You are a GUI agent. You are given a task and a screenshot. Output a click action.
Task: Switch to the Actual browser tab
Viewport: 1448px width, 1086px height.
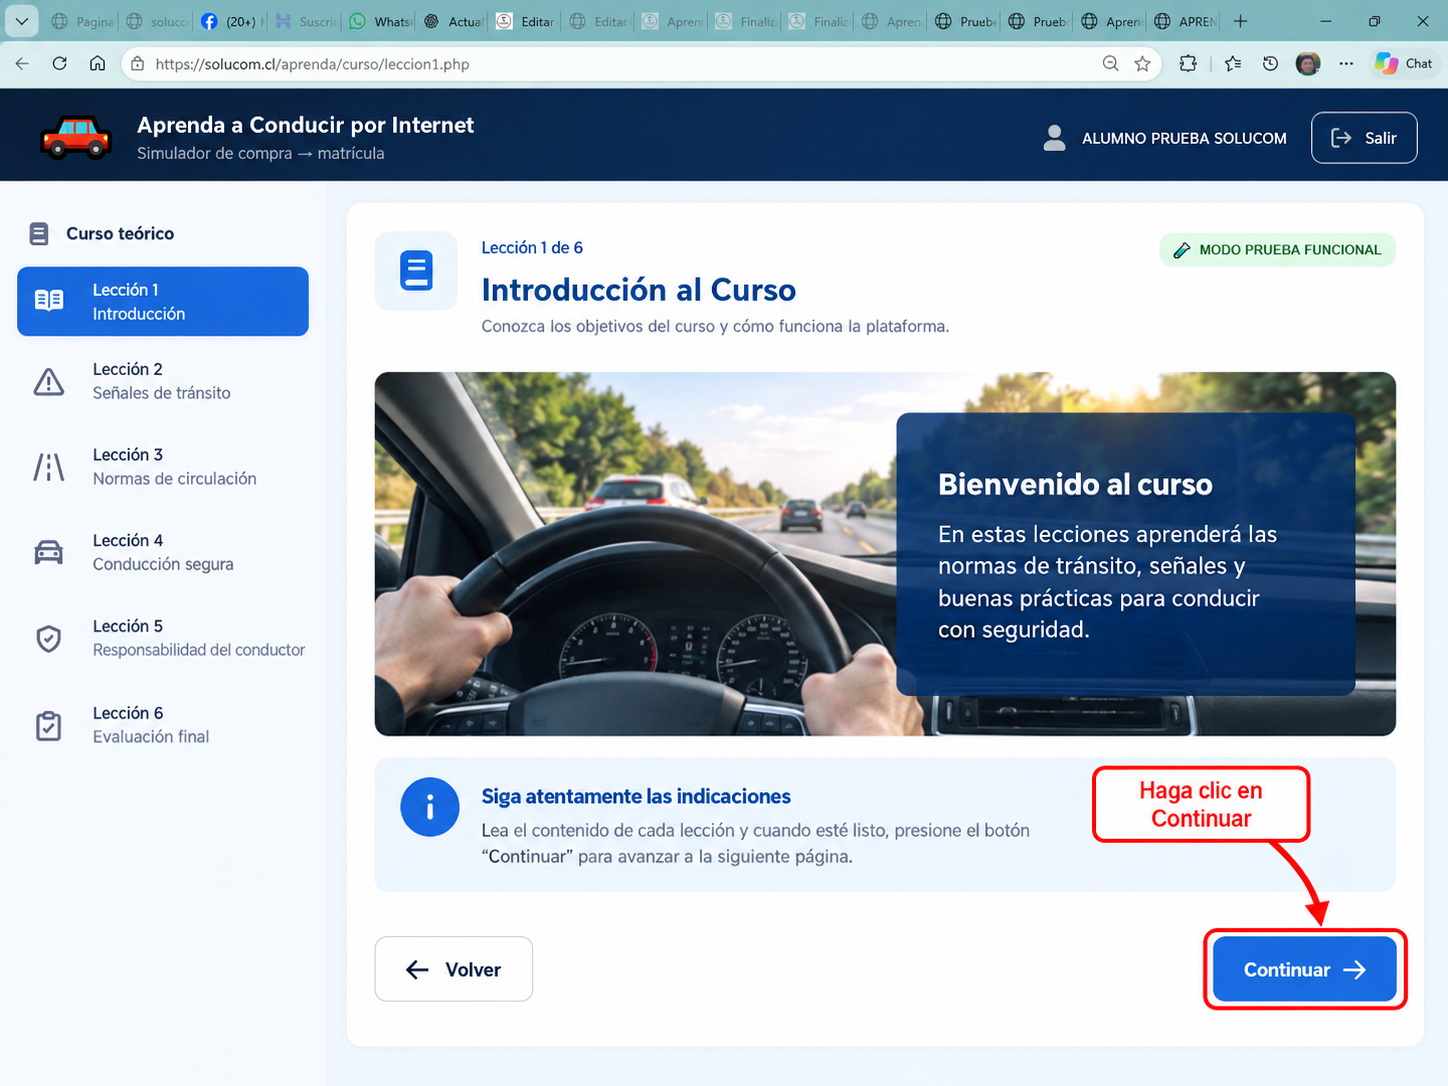coord(453,21)
